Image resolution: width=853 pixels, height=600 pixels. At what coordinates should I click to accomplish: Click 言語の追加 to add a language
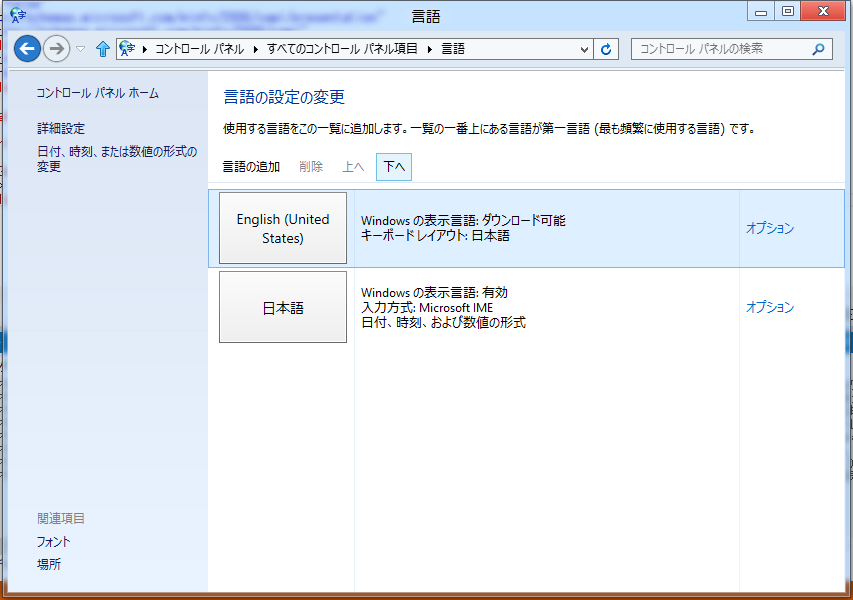(x=251, y=166)
